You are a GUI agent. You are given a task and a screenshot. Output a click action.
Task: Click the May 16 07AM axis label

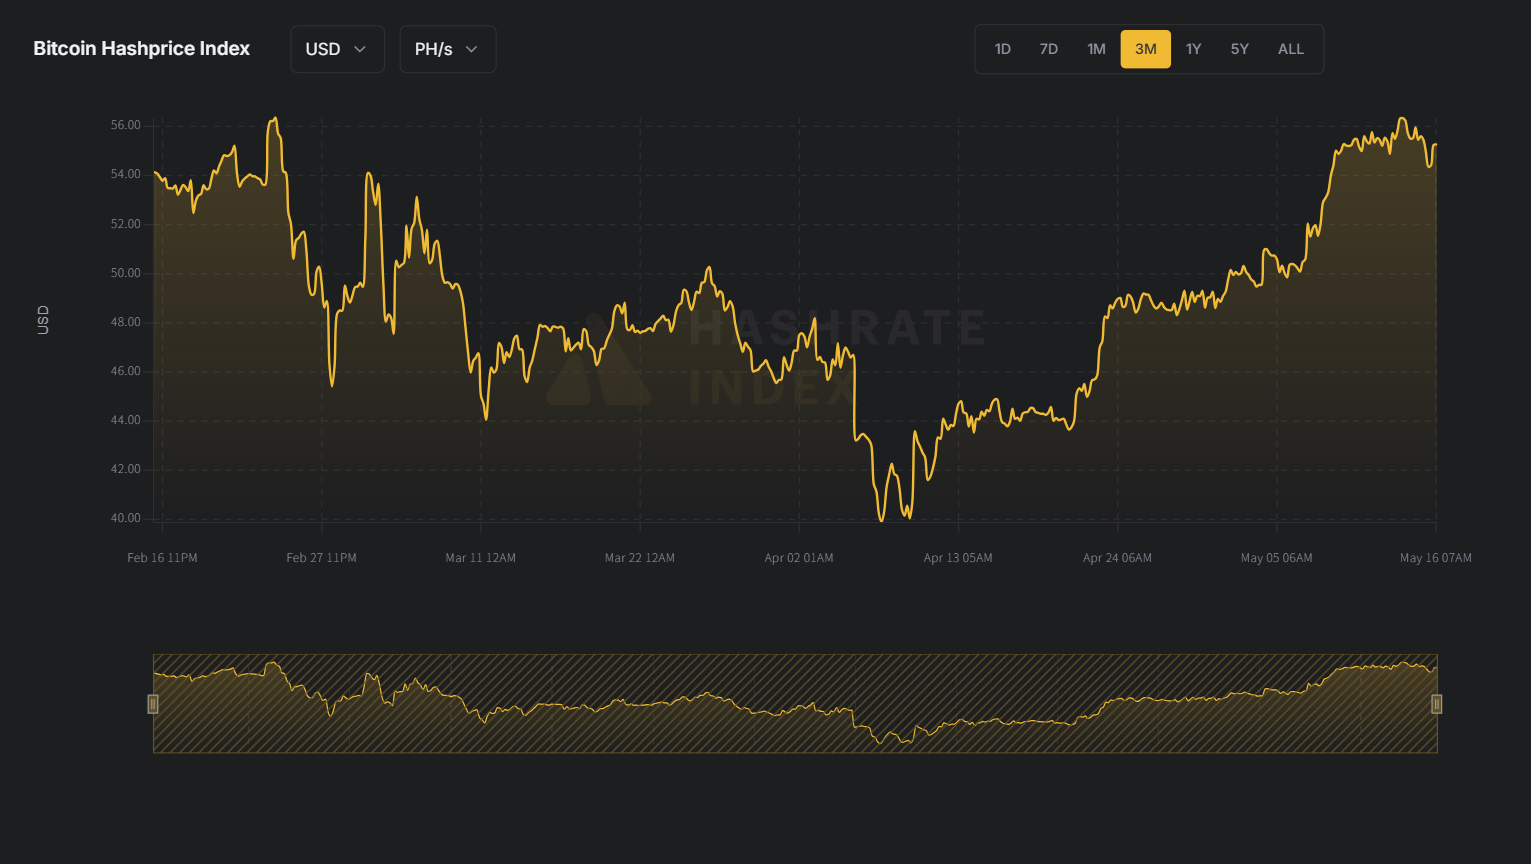pyautogui.click(x=1436, y=558)
